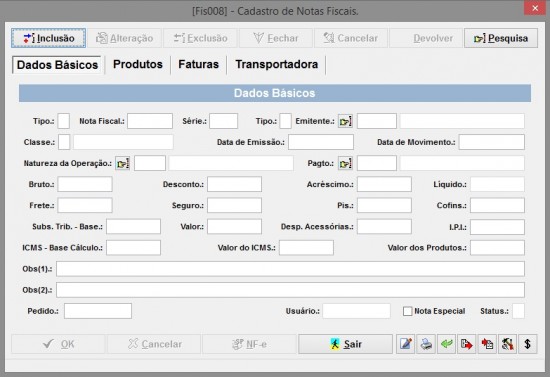Click the Nota Fiscal number field
Screen dimensions: 550x377
pyautogui.click(x=150, y=121)
